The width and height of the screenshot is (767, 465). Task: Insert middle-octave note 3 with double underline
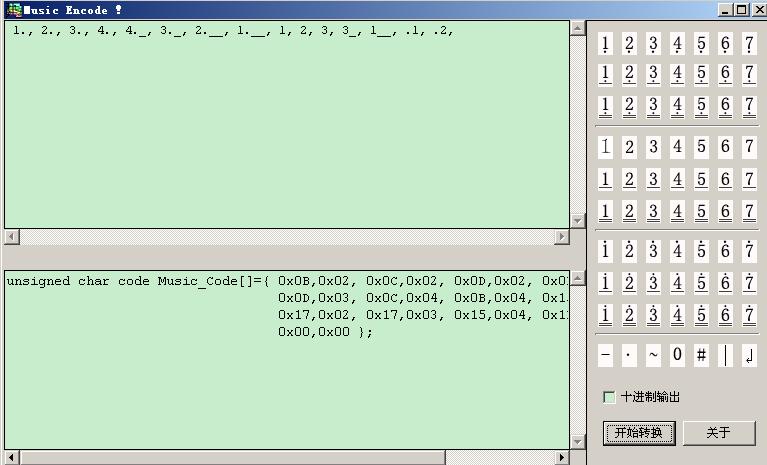tap(653, 212)
